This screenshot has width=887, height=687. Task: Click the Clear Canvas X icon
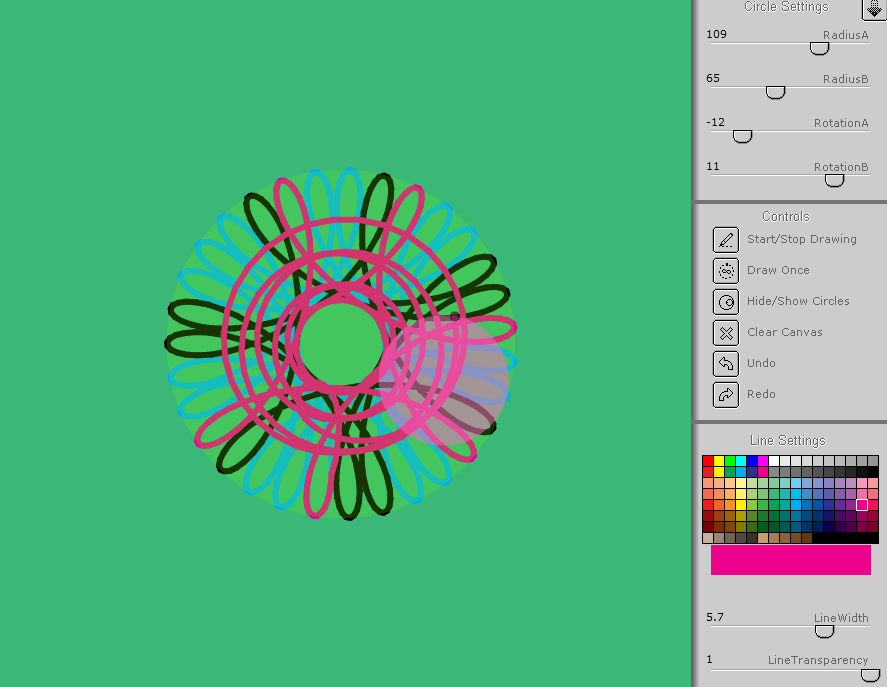(726, 333)
